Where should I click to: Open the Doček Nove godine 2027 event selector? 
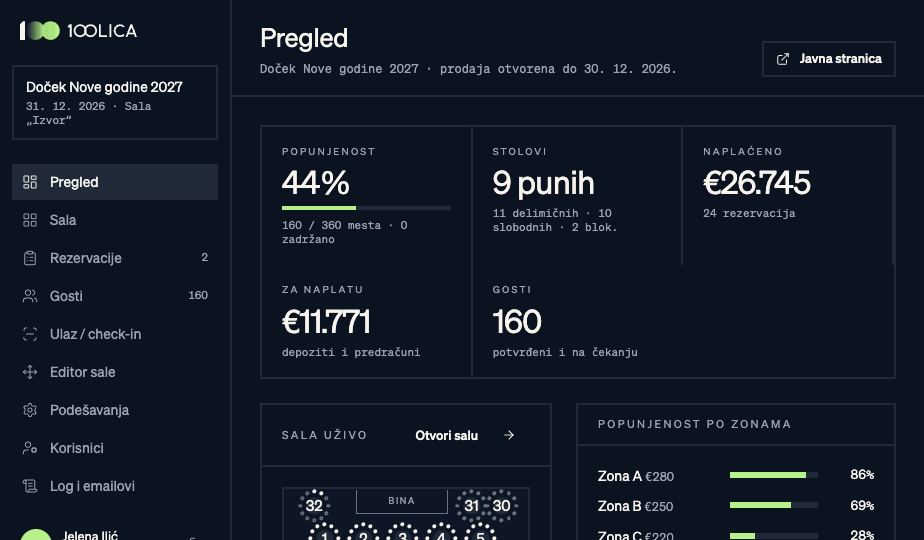pos(115,103)
